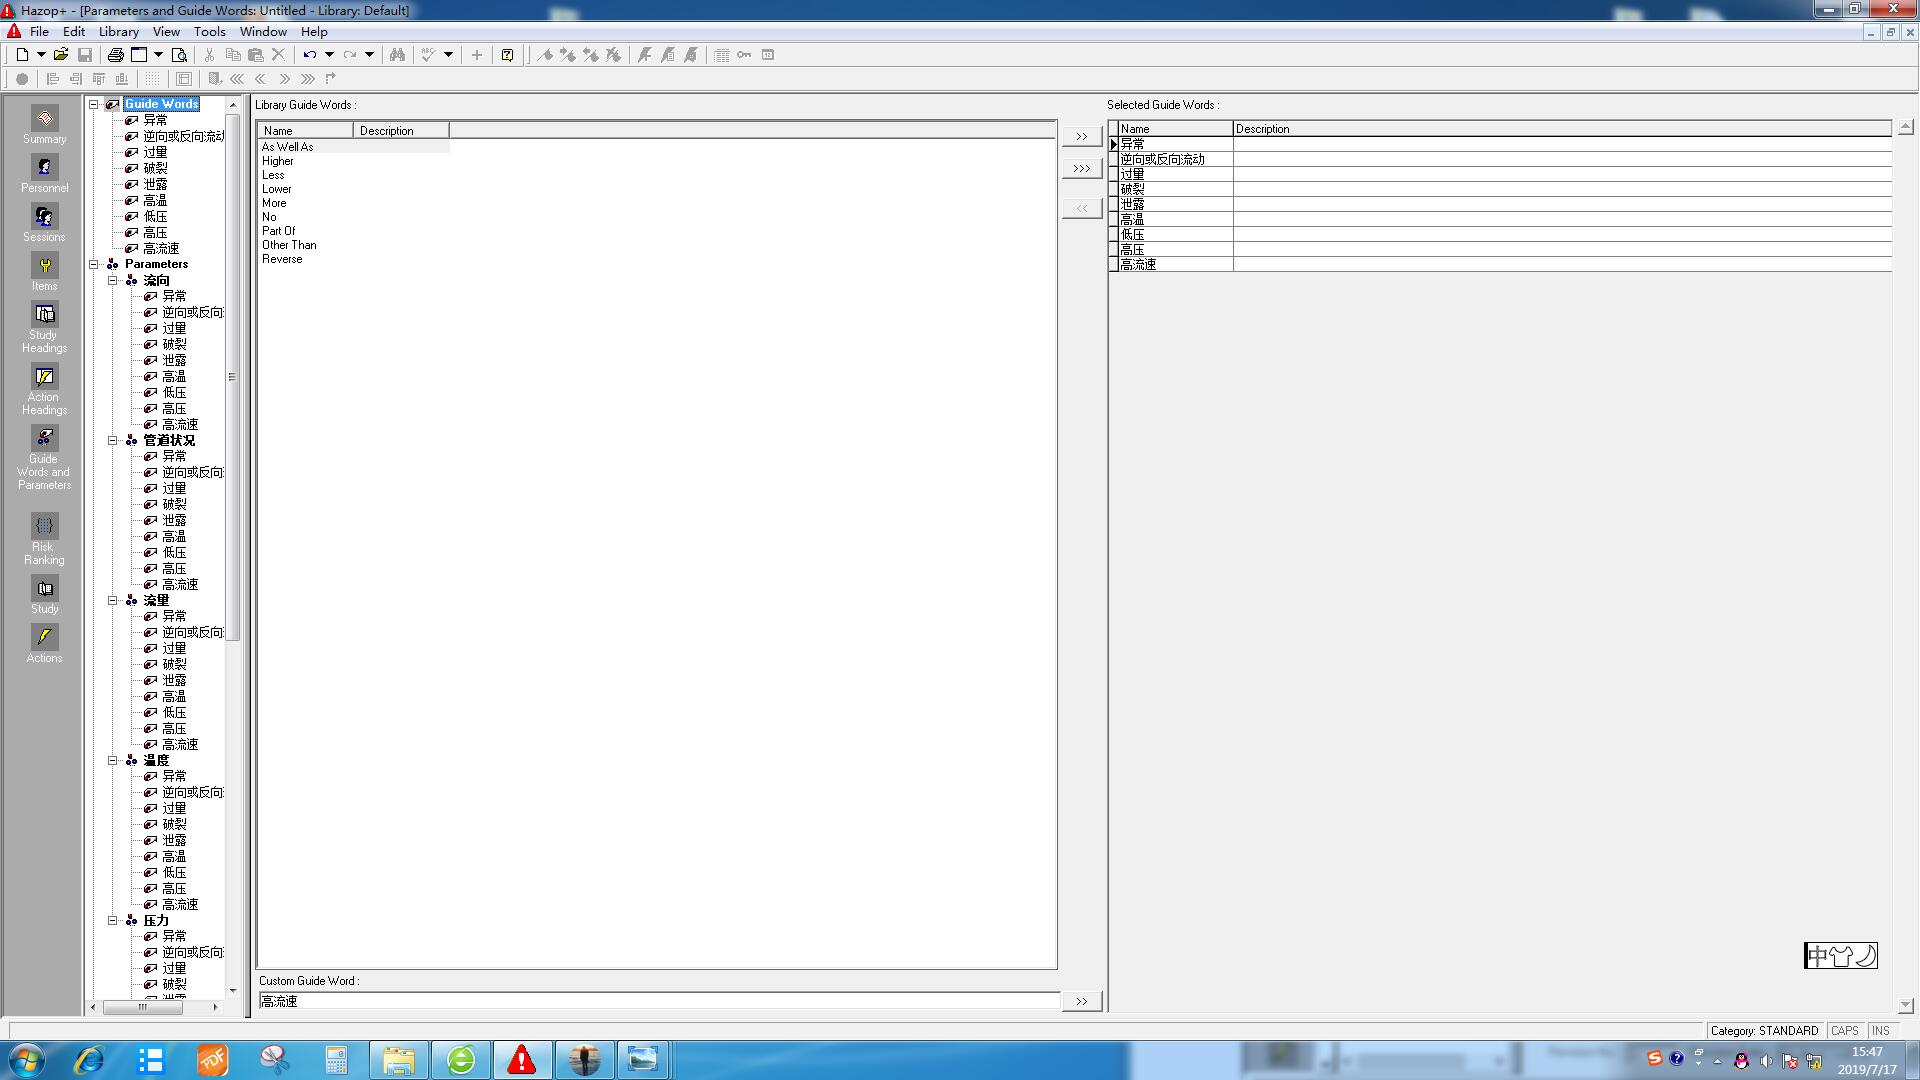Select Study Headings sidebar icon
Image resolution: width=1920 pixels, height=1080 pixels.
[x=44, y=327]
